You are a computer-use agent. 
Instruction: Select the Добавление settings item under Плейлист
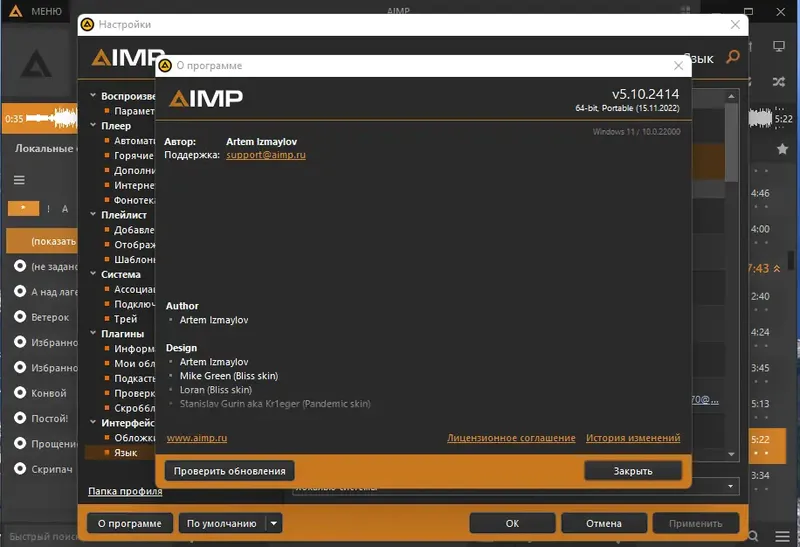point(134,230)
